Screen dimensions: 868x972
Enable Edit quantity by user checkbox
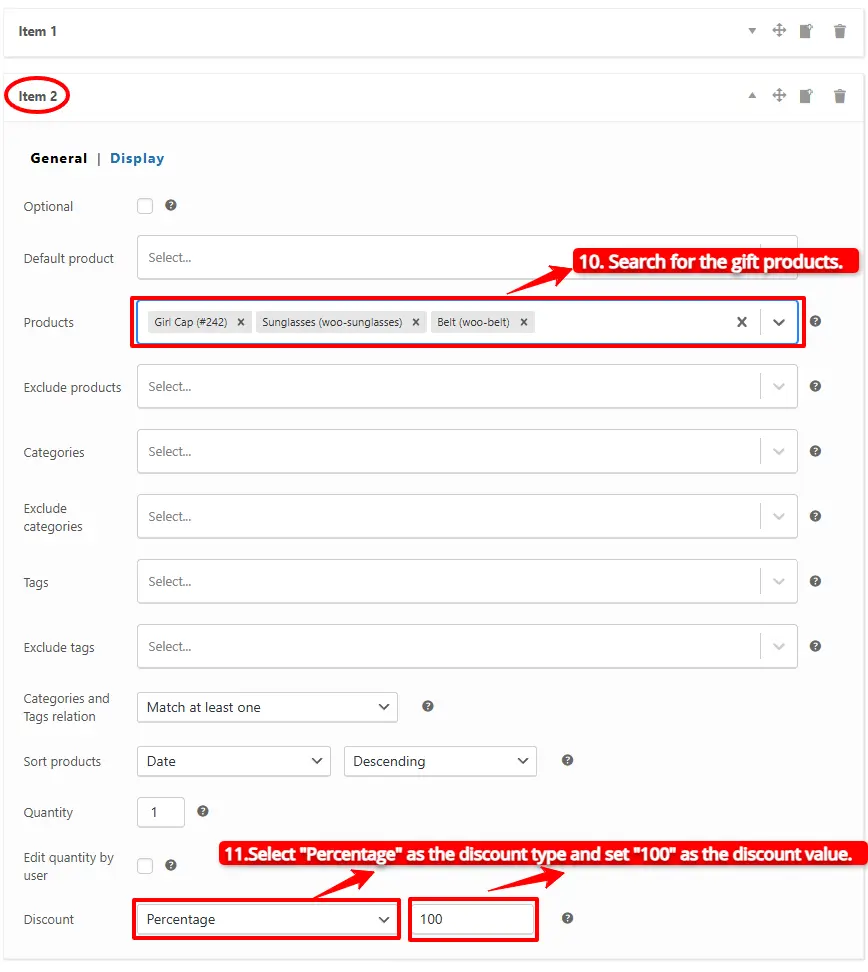point(145,865)
